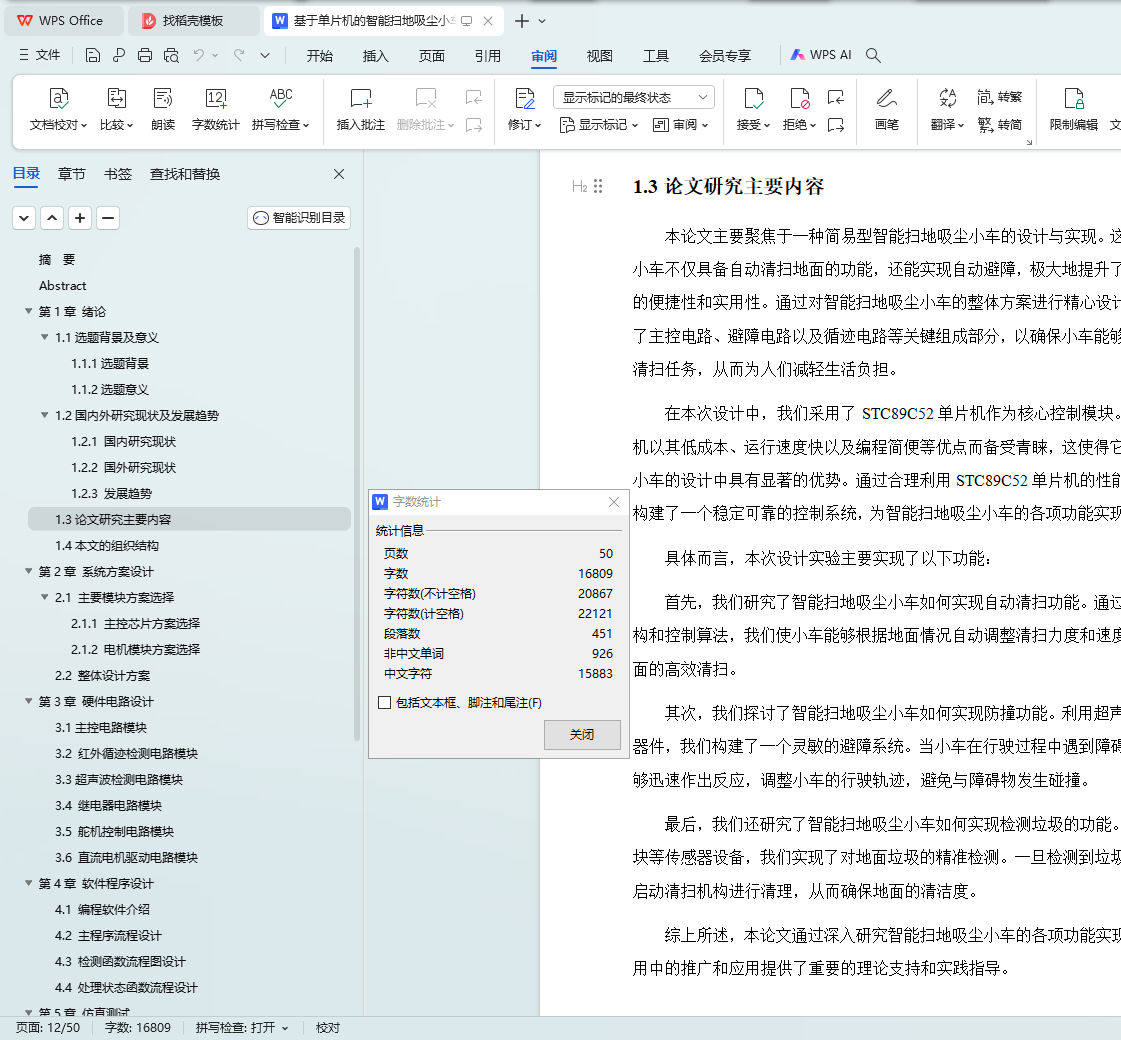The width and height of the screenshot is (1121, 1040).
Task: Click the save icon in quick toolbar
Action: pyautogui.click(x=92, y=55)
